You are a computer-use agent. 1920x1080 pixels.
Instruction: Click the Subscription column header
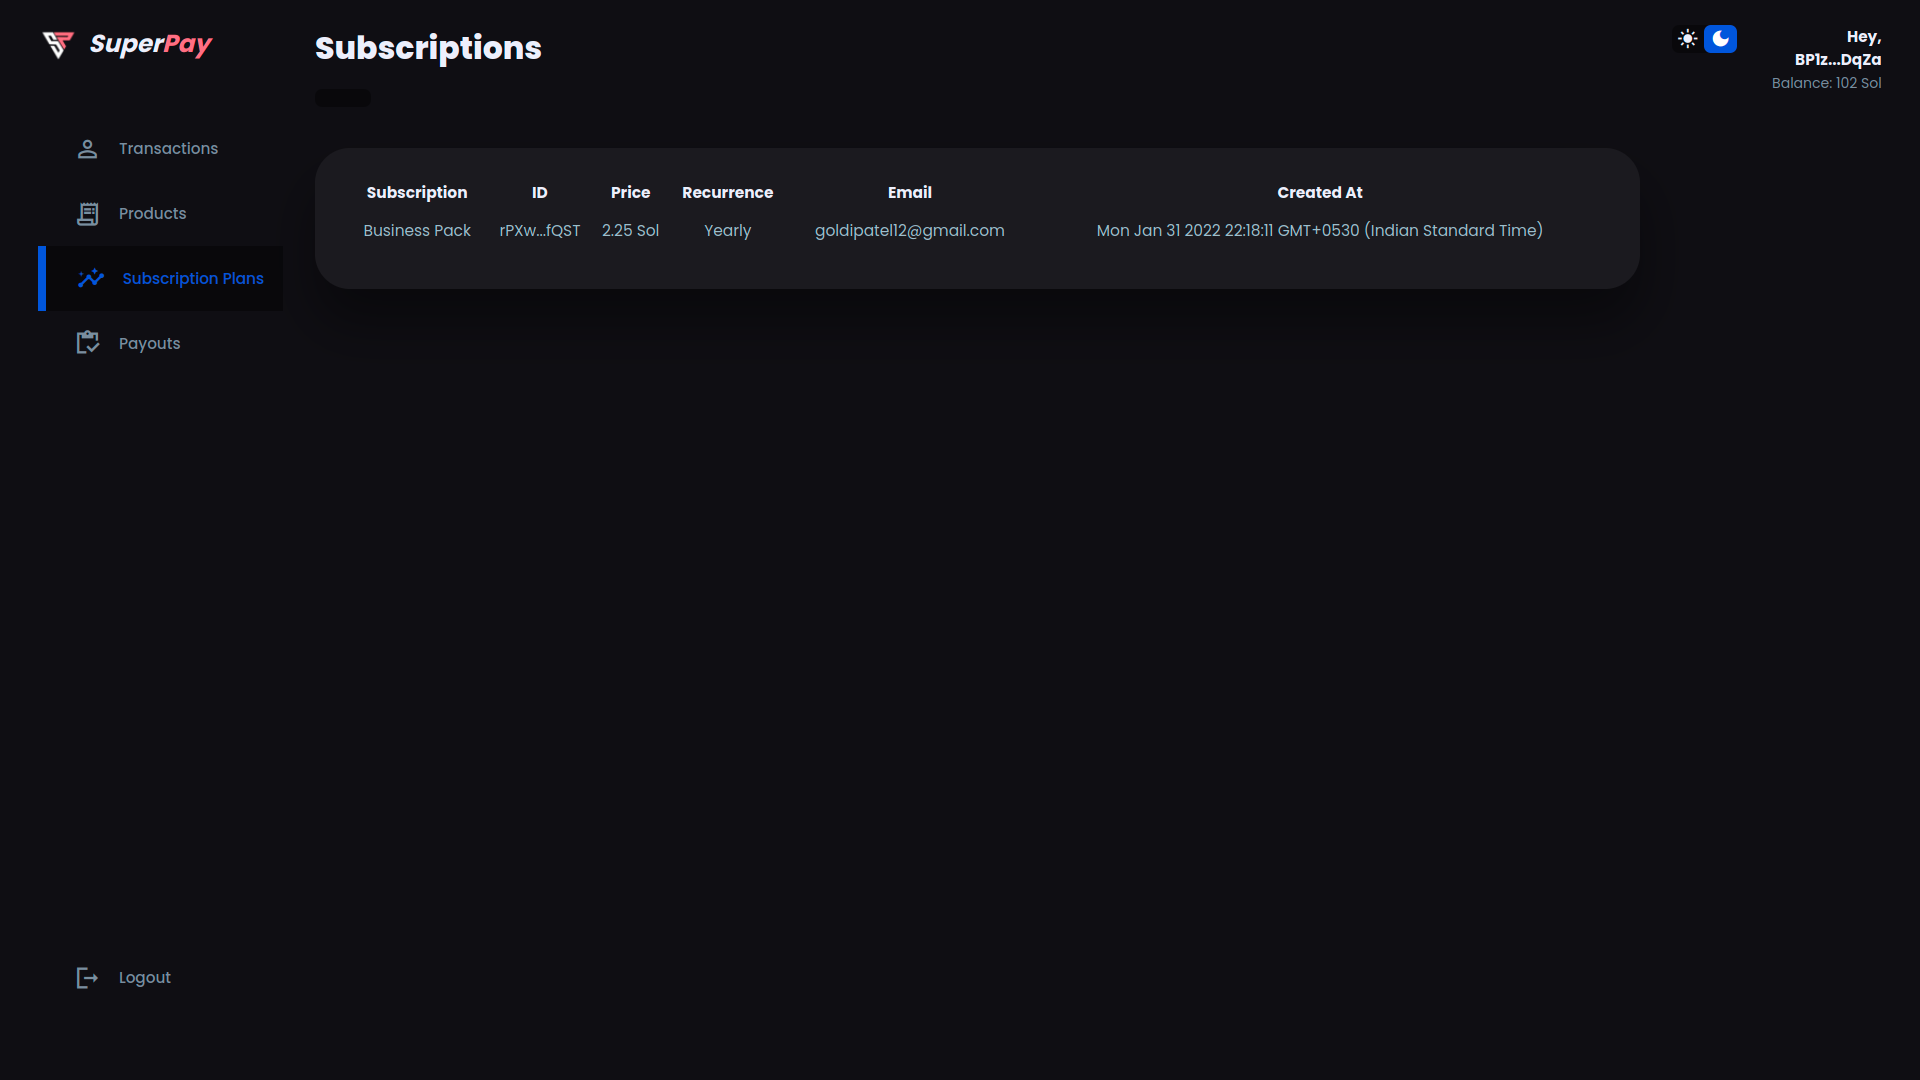417,193
